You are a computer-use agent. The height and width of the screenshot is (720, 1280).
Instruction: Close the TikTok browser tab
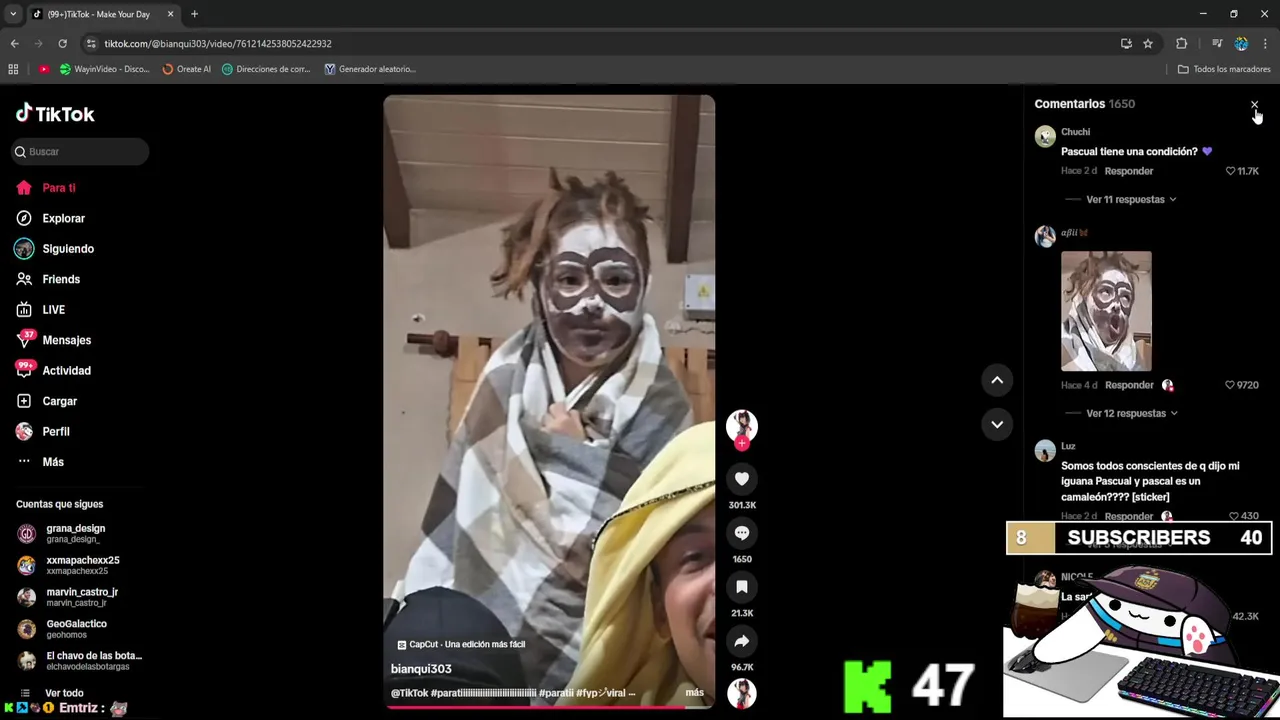click(170, 14)
